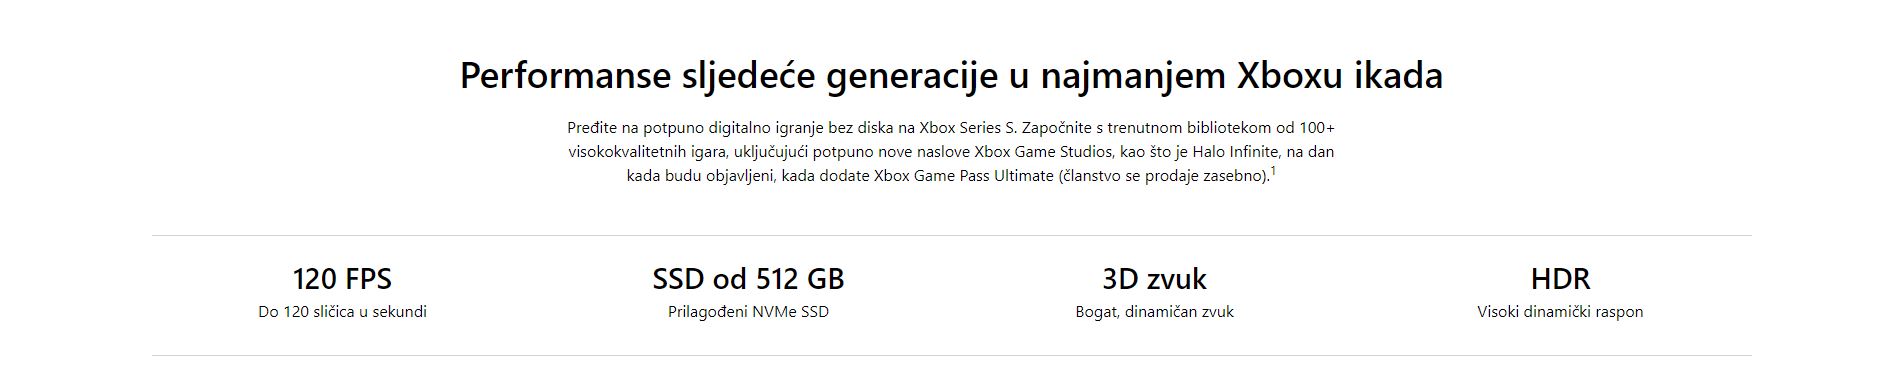Click the word Pređite starting the paragraph
Screen dimensions: 1896x392
(591, 128)
